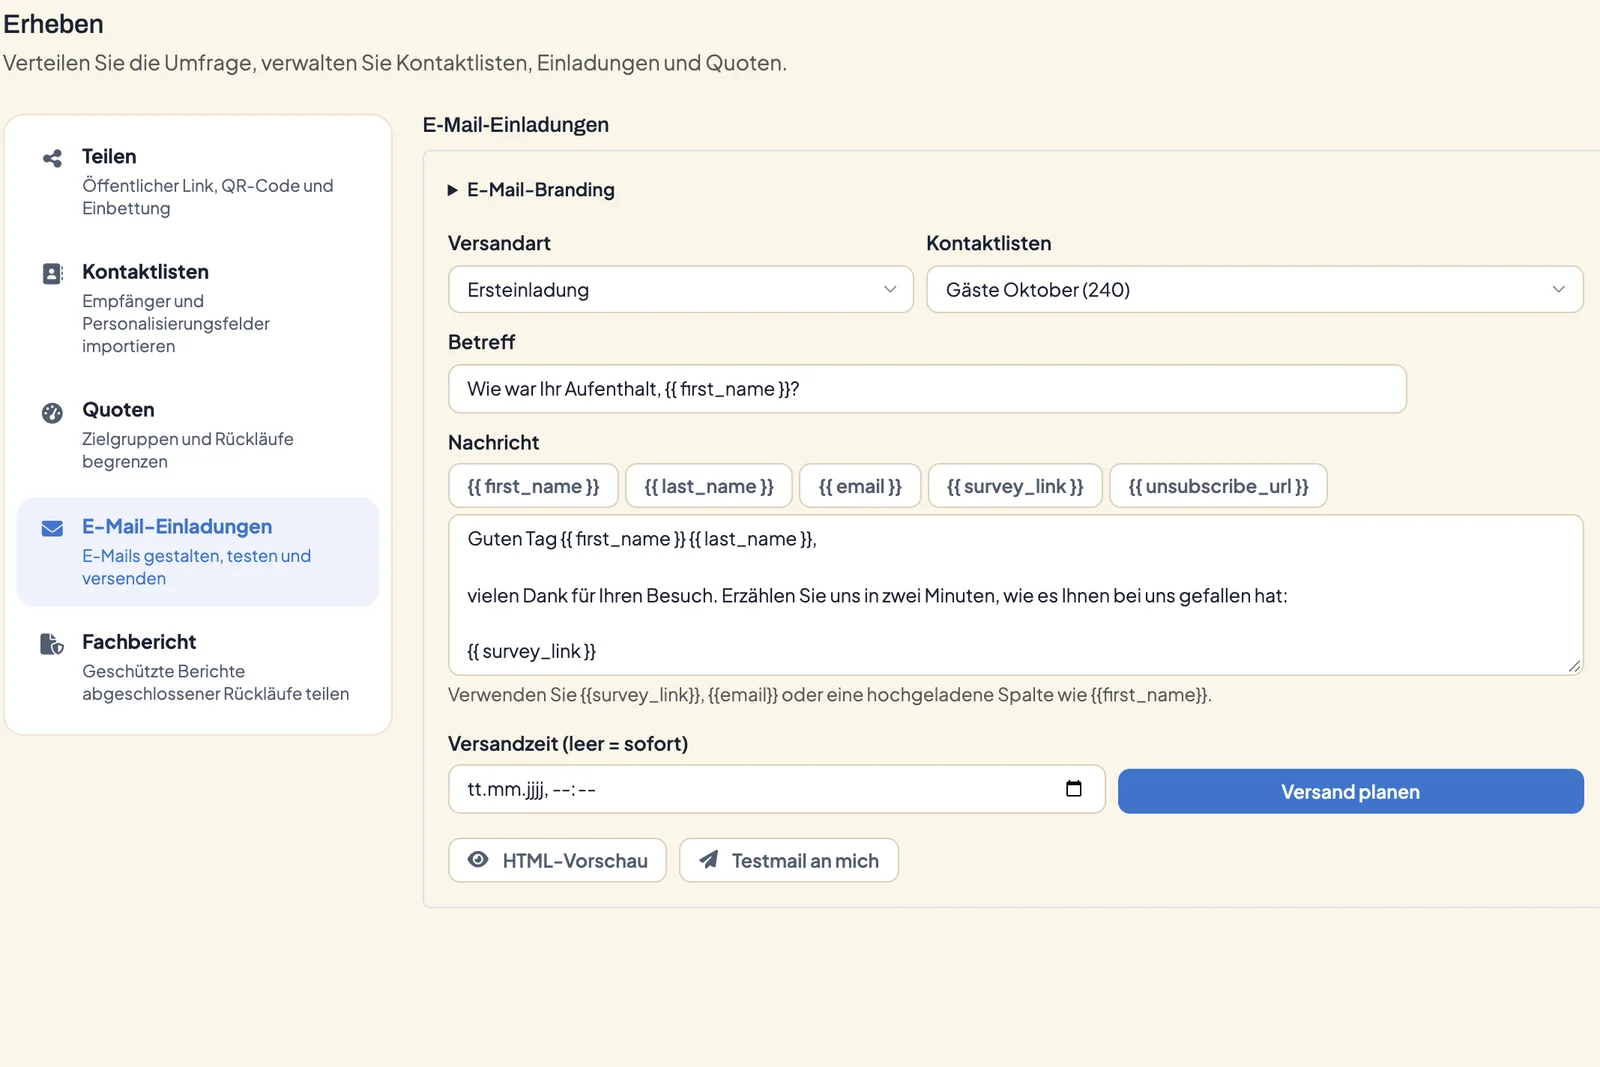1600x1067 pixels.
Task: Click the 'Versandzeit (leer = sofort)' label
Action: (x=568, y=744)
